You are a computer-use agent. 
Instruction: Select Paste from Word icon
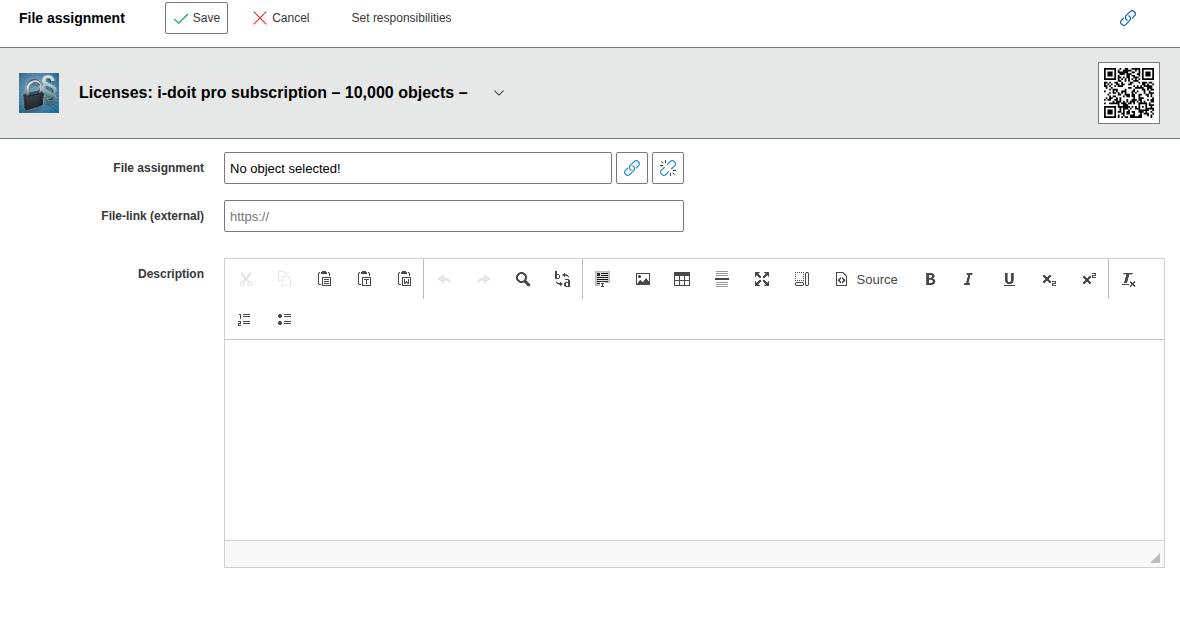(404, 279)
